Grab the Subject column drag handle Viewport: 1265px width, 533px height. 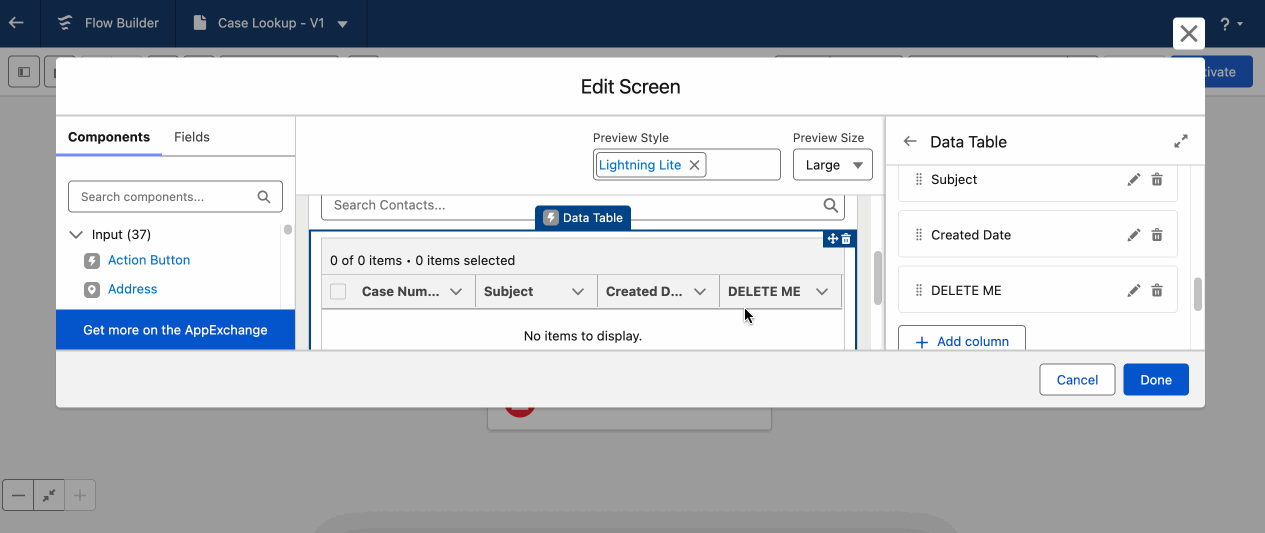click(x=919, y=180)
